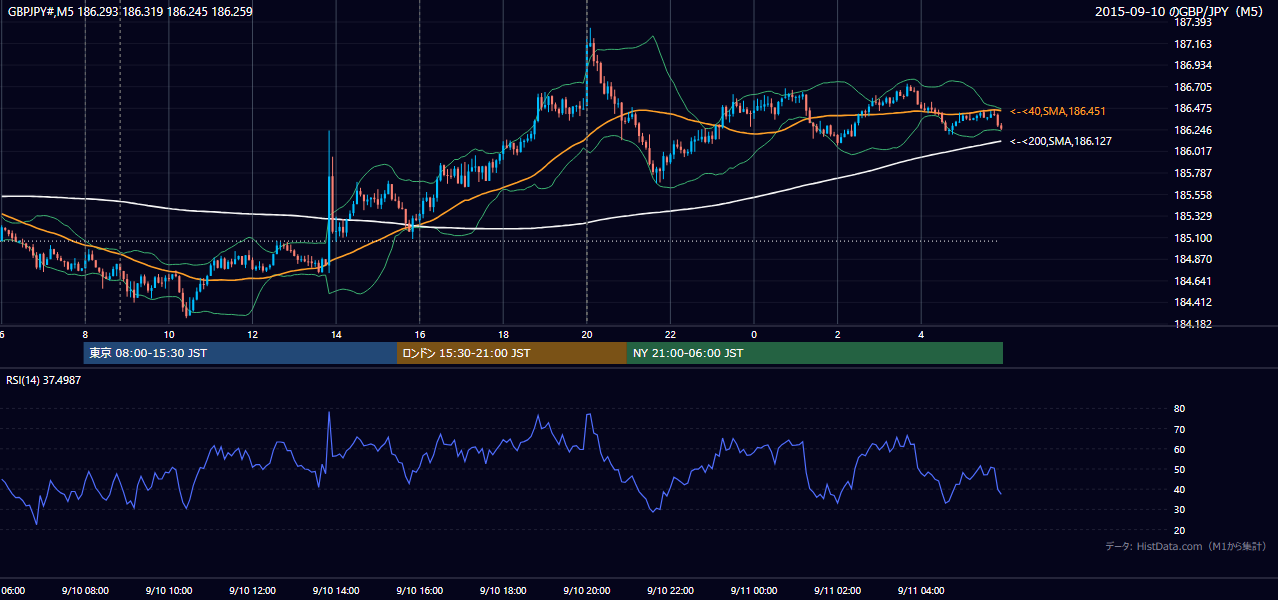1278x600 pixels.
Task: Click price level 185.558 on the axis
Action: tap(1192, 195)
